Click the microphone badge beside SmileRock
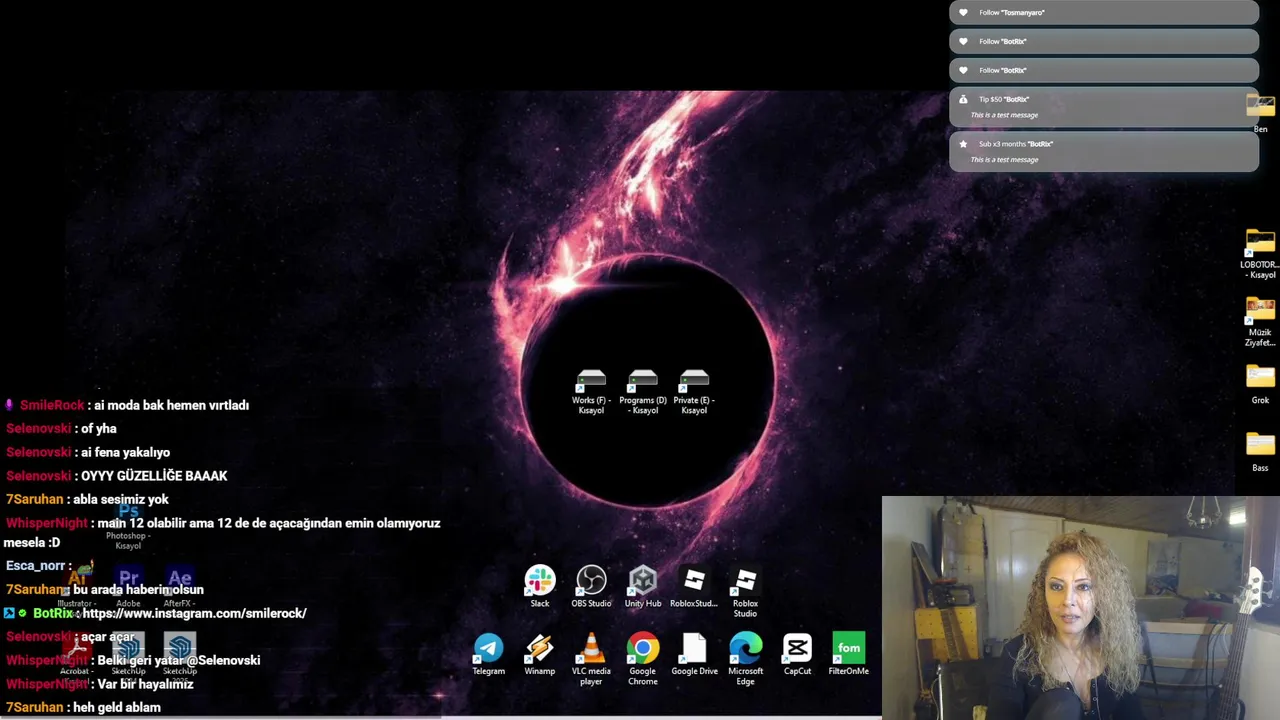Screen dimensions: 1280x720 coord(9,405)
